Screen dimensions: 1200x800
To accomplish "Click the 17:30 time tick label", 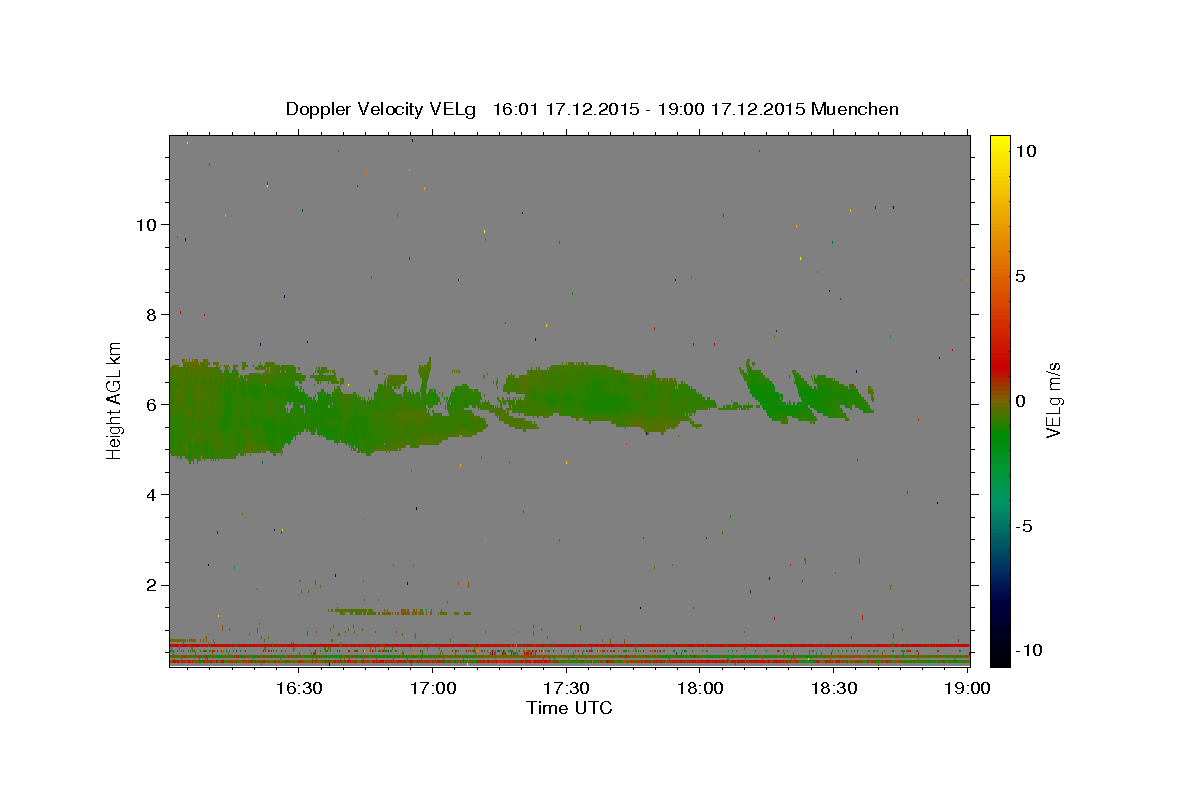I will (x=566, y=688).
